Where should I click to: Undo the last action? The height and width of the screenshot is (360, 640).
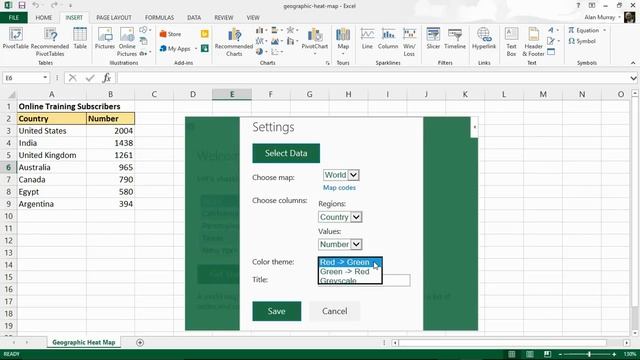[x=36, y=5]
